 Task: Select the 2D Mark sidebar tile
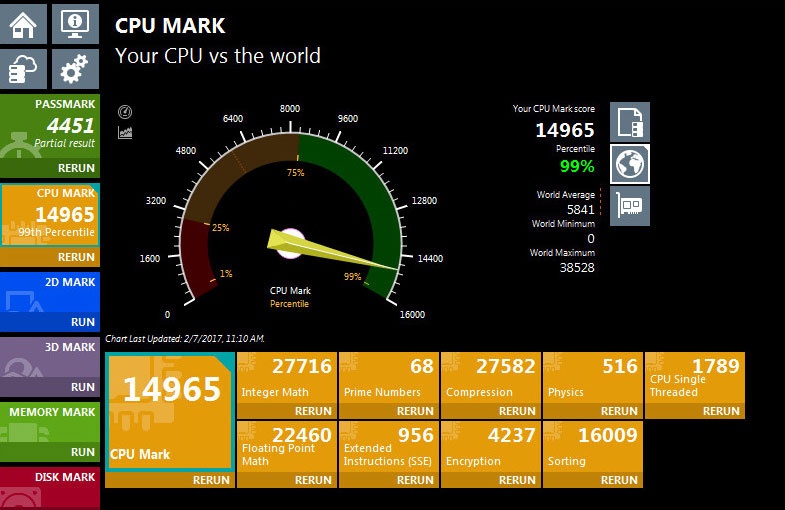pos(50,292)
